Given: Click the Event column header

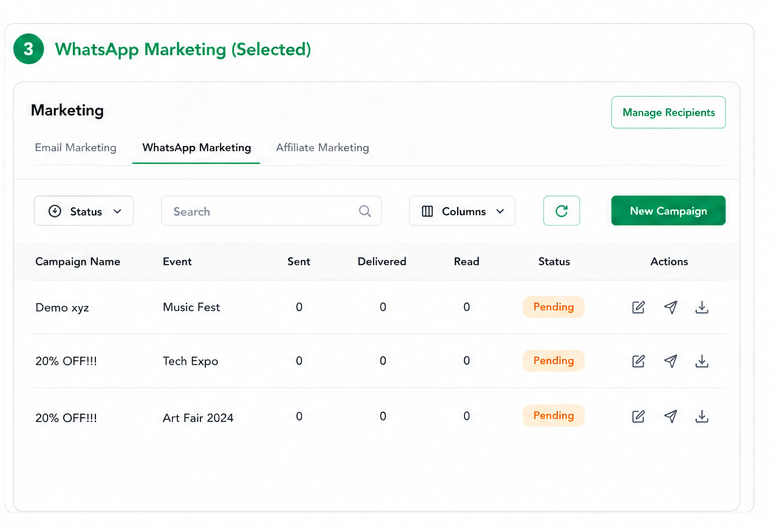Looking at the screenshot, I should click(177, 261).
